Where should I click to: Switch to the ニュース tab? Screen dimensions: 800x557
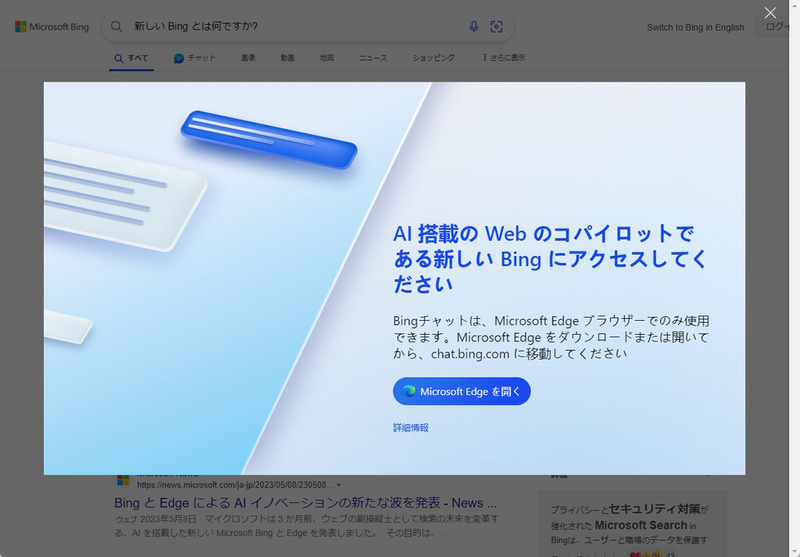[373, 58]
